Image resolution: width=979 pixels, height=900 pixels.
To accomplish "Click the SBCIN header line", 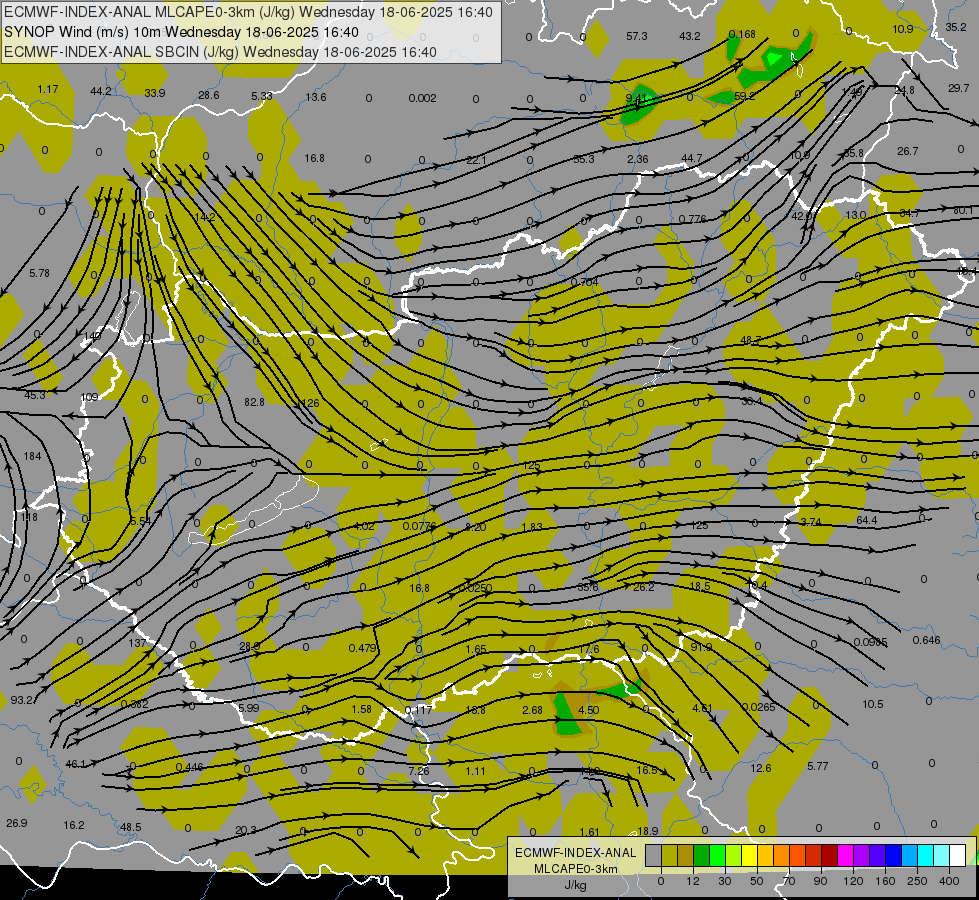I will pyautogui.click(x=220, y=52).
